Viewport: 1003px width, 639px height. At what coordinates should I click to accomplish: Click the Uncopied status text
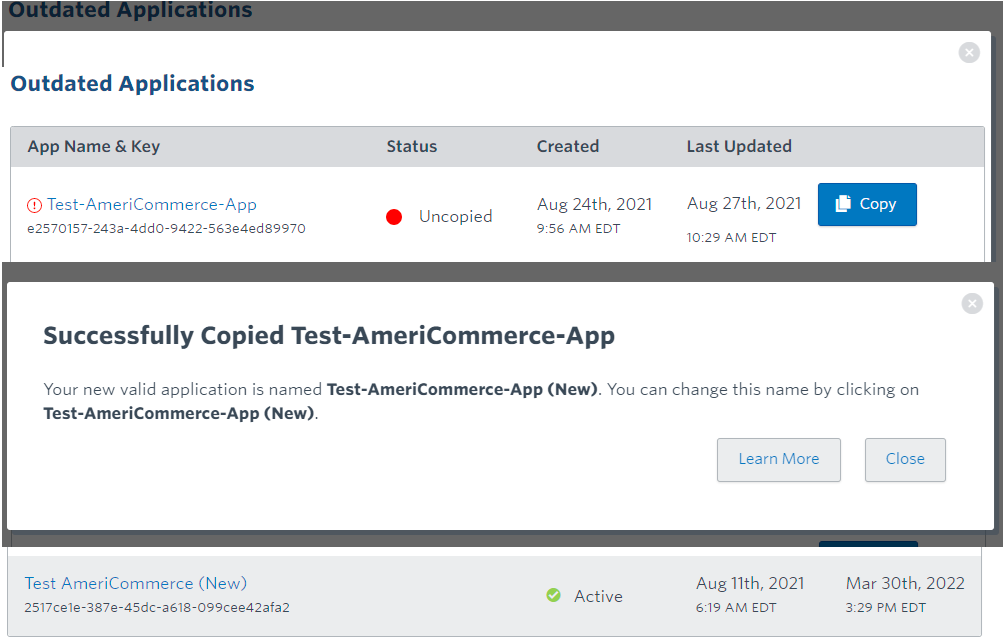[x=455, y=217]
